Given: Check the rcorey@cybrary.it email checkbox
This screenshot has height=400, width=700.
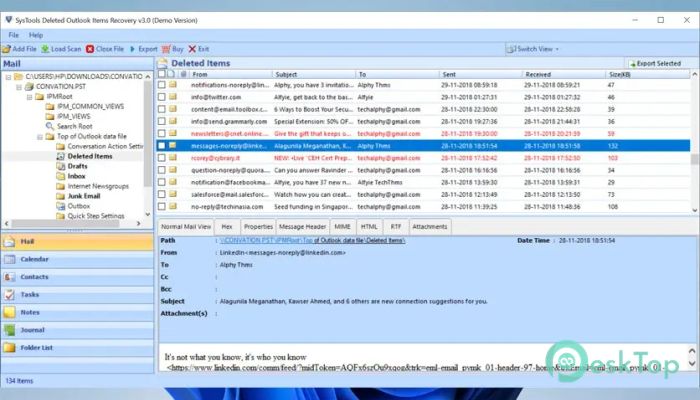Looking at the screenshot, I should click(x=162, y=158).
